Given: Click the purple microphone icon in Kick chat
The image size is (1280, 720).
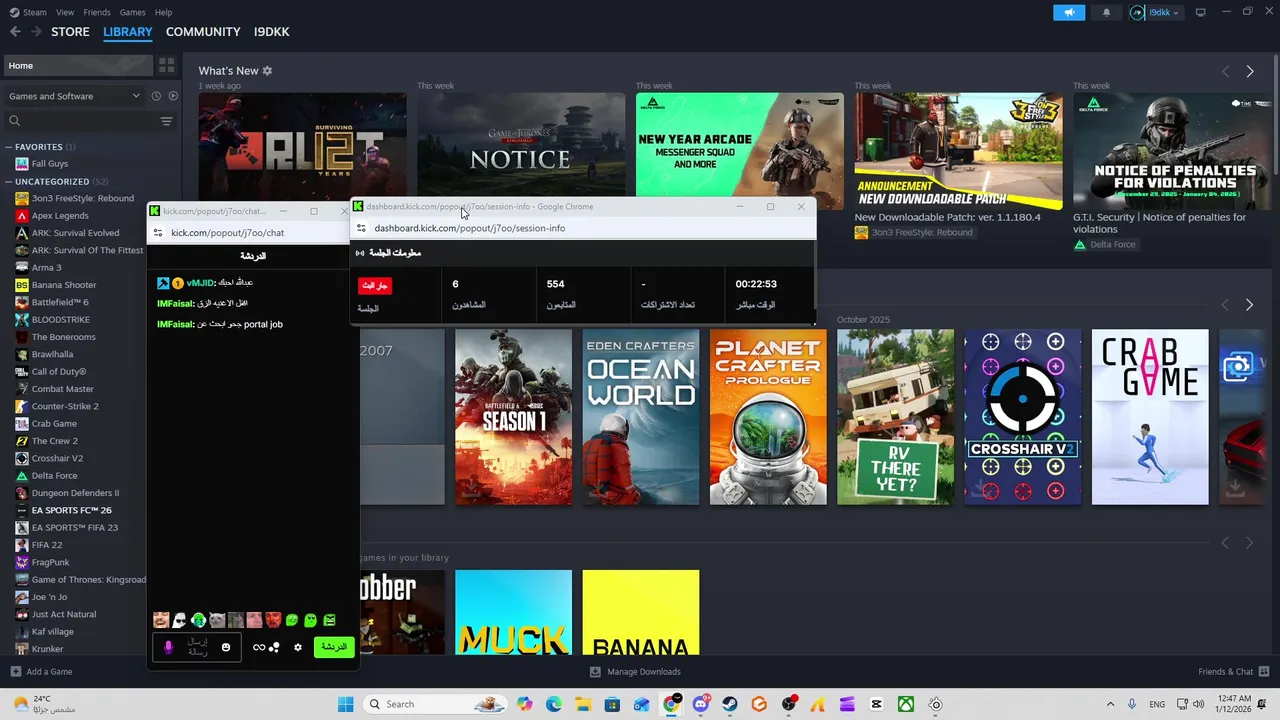Looking at the screenshot, I should pos(168,647).
